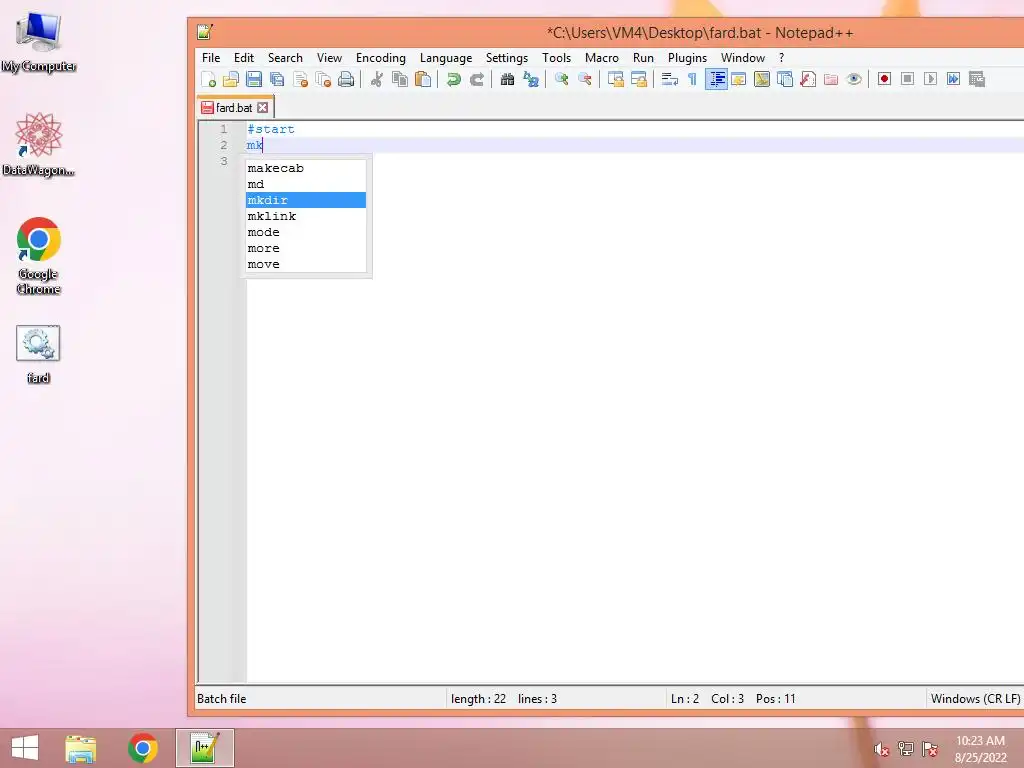Open File Explorer from the taskbar
The height and width of the screenshot is (768, 1024).
tap(80, 748)
